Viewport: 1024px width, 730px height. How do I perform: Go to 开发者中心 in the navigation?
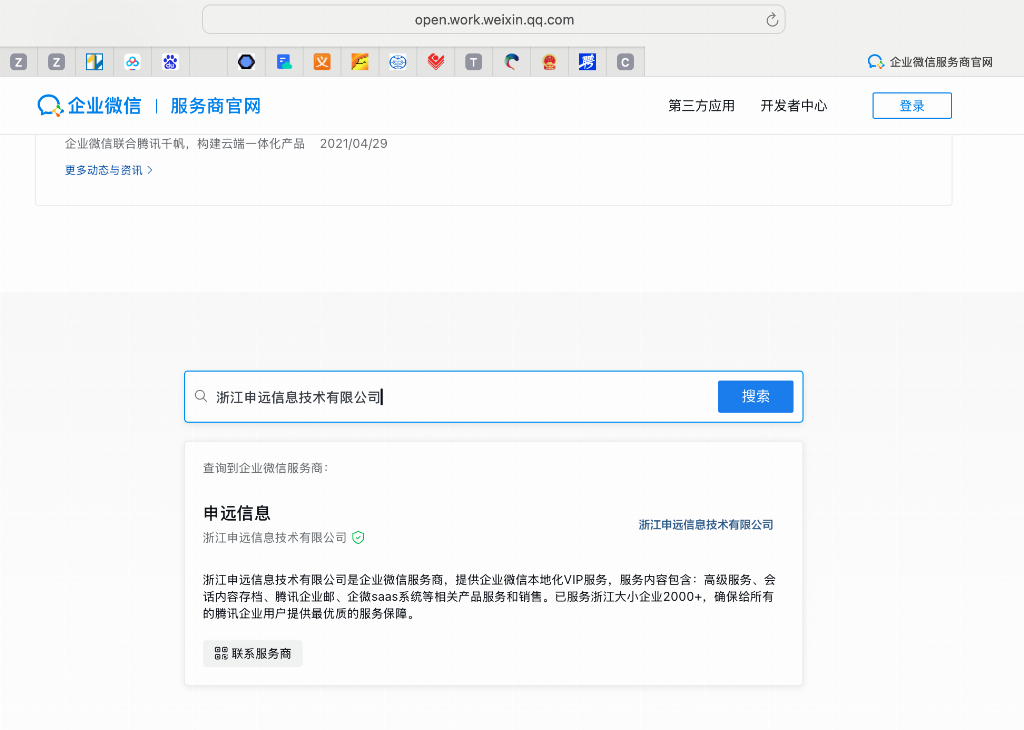click(x=793, y=106)
